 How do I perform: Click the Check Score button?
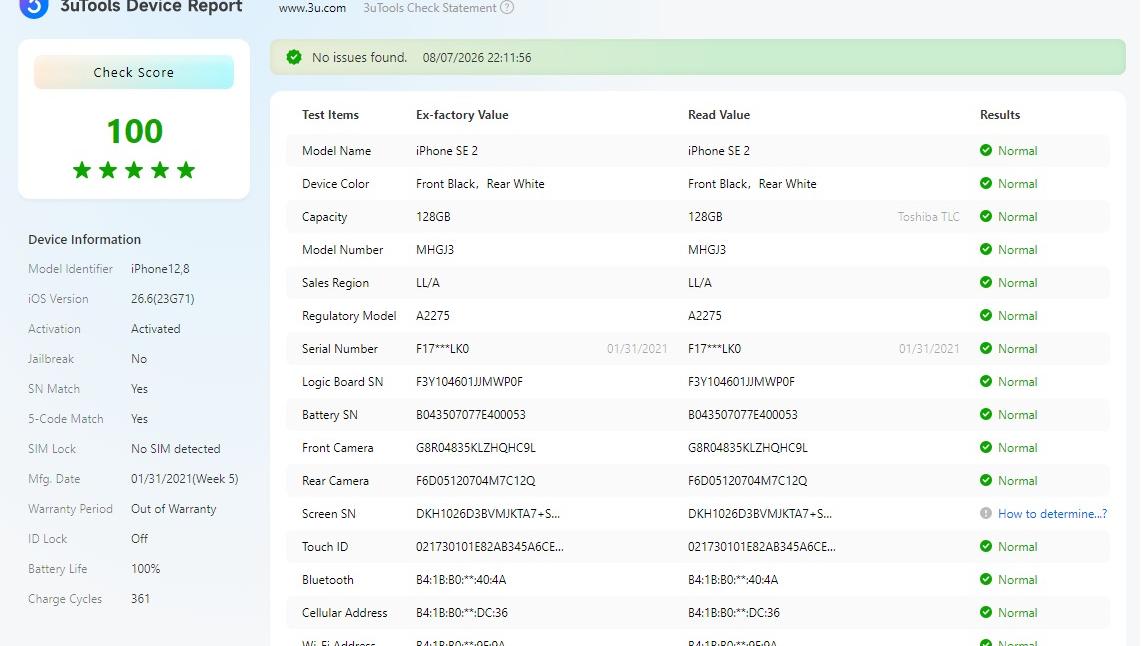tap(134, 72)
